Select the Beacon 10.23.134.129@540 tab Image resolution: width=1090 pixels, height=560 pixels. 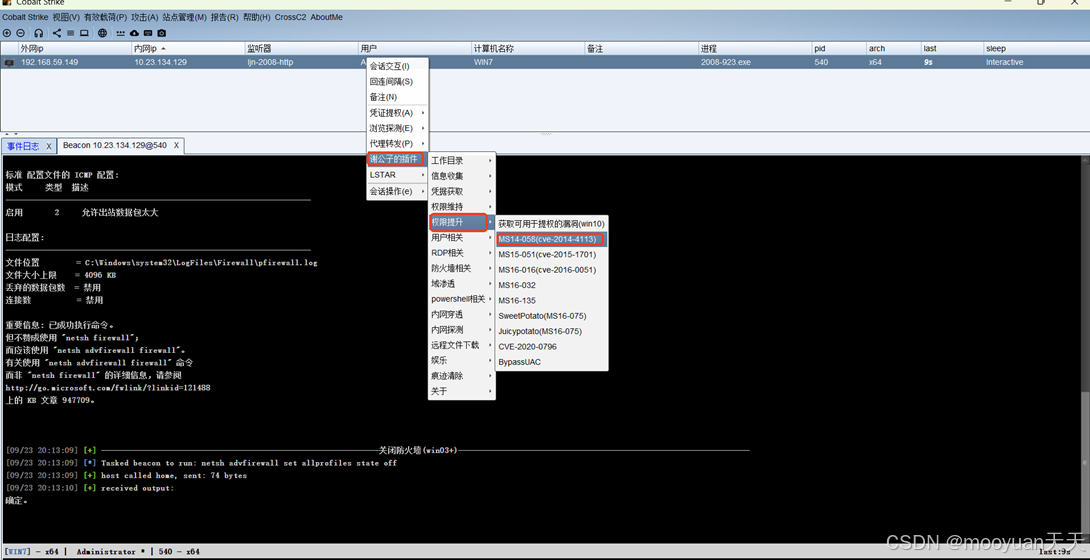(x=115, y=145)
